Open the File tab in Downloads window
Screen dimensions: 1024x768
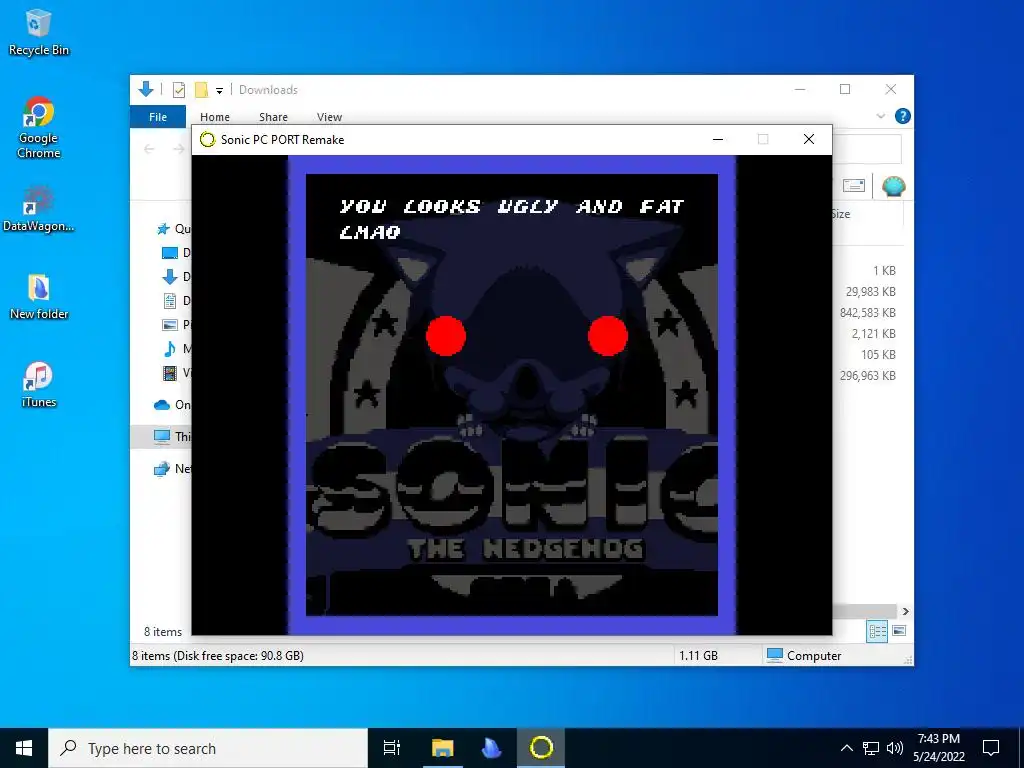click(158, 117)
